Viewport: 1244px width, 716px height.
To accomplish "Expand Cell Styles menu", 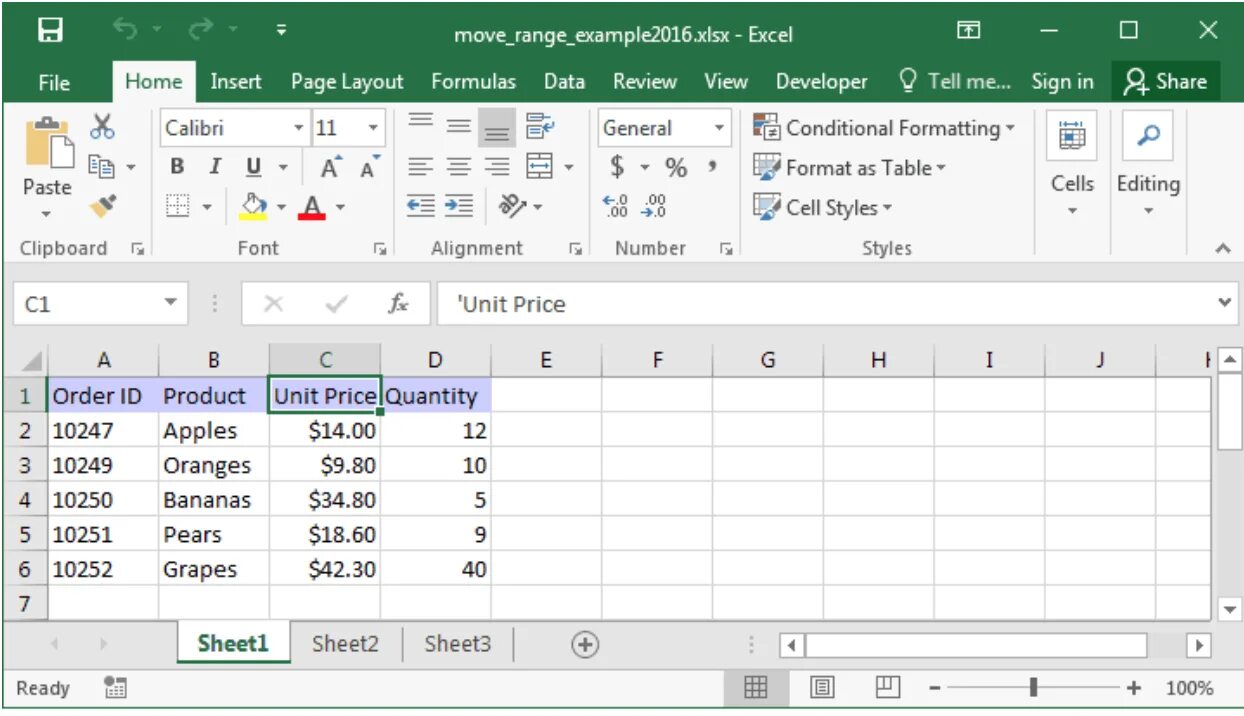I will 823,208.
